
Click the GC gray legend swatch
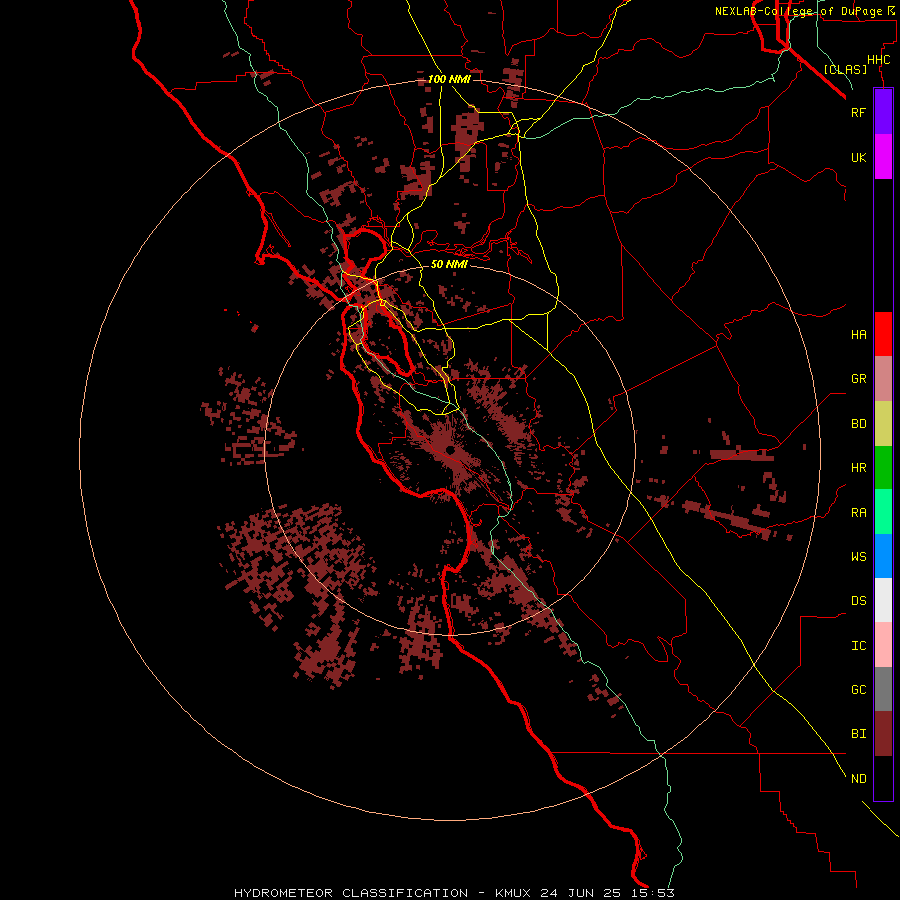pos(883,689)
